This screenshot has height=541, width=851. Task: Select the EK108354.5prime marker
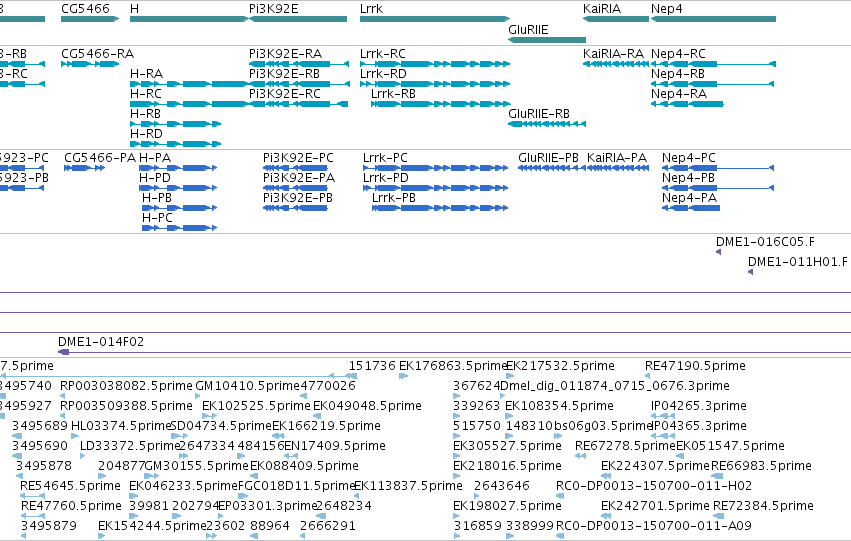(509, 416)
